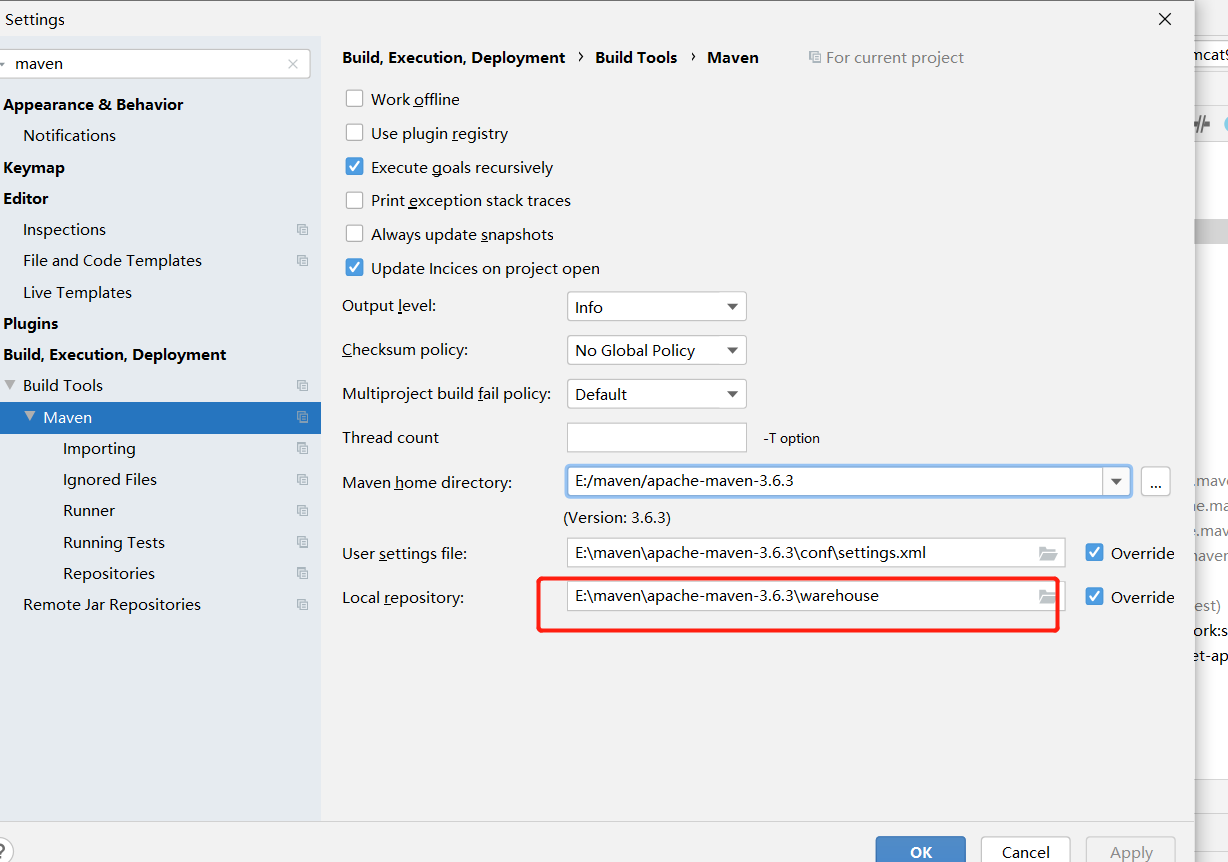The height and width of the screenshot is (862, 1228).
Task: Click the ... browse button for Maven home
Action: pos(1155,482)
